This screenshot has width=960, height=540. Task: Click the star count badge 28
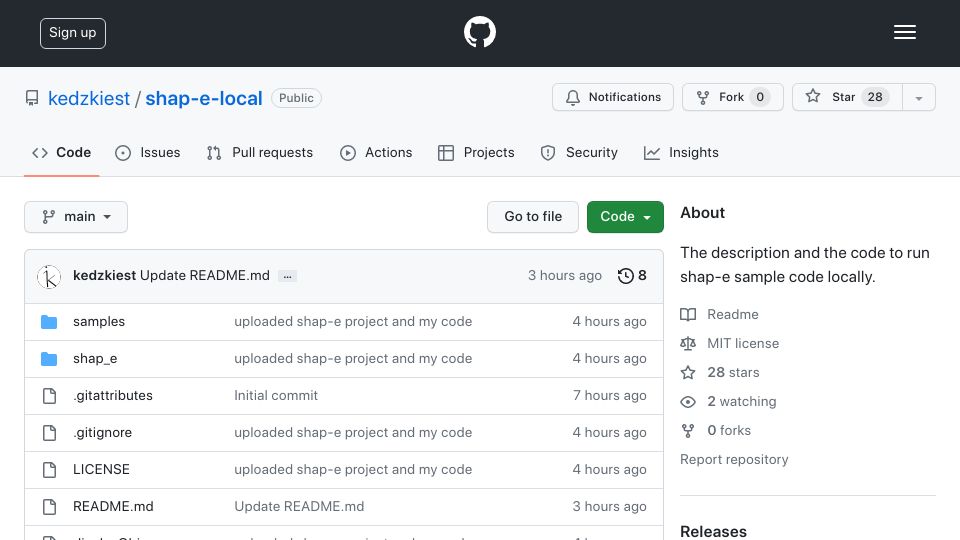tap(875, 97)
